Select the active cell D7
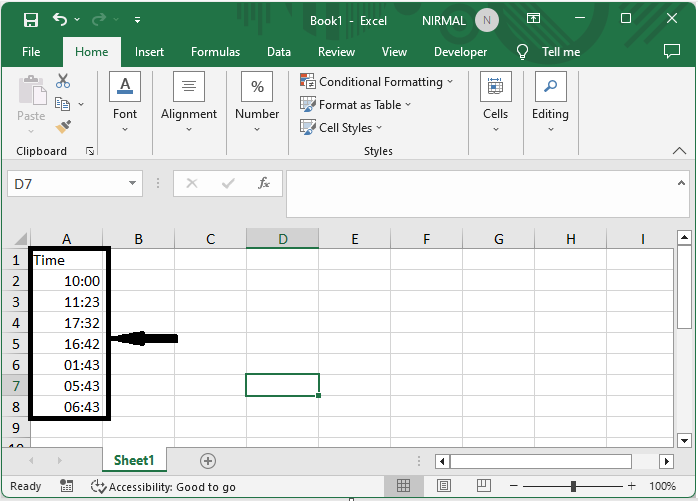The image size is (698, 501). click(282, 385)
